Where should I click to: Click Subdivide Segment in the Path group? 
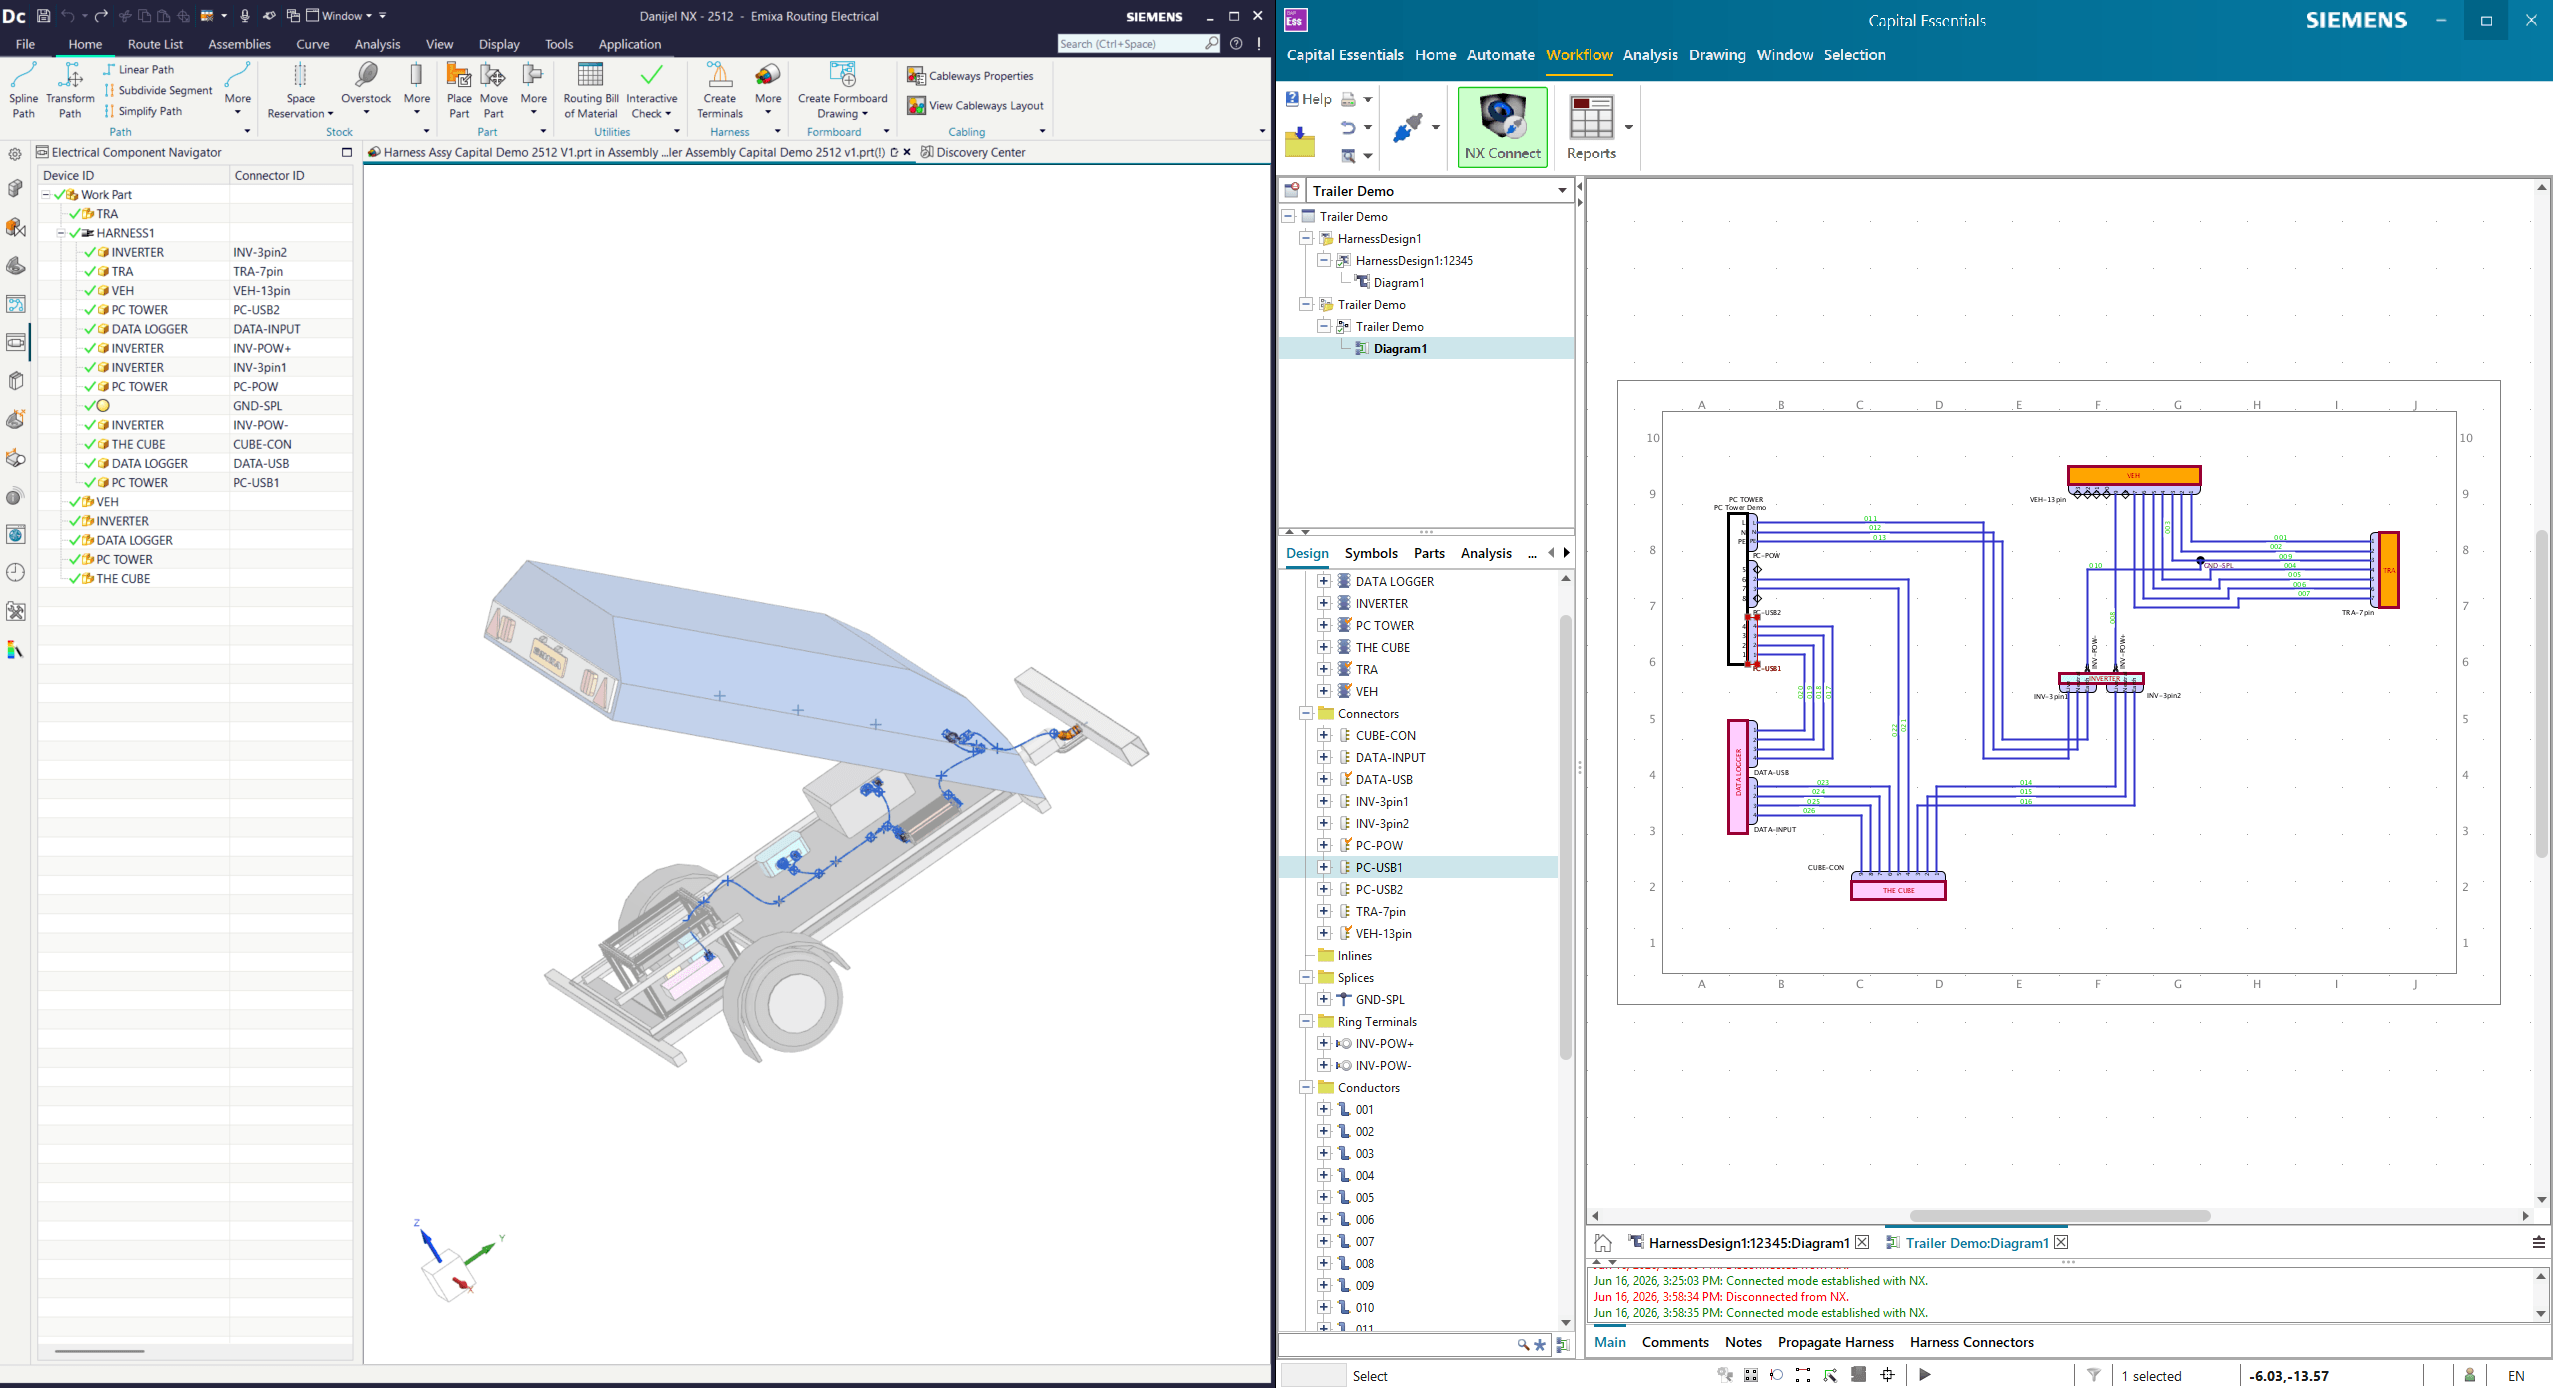click(158, 91)
